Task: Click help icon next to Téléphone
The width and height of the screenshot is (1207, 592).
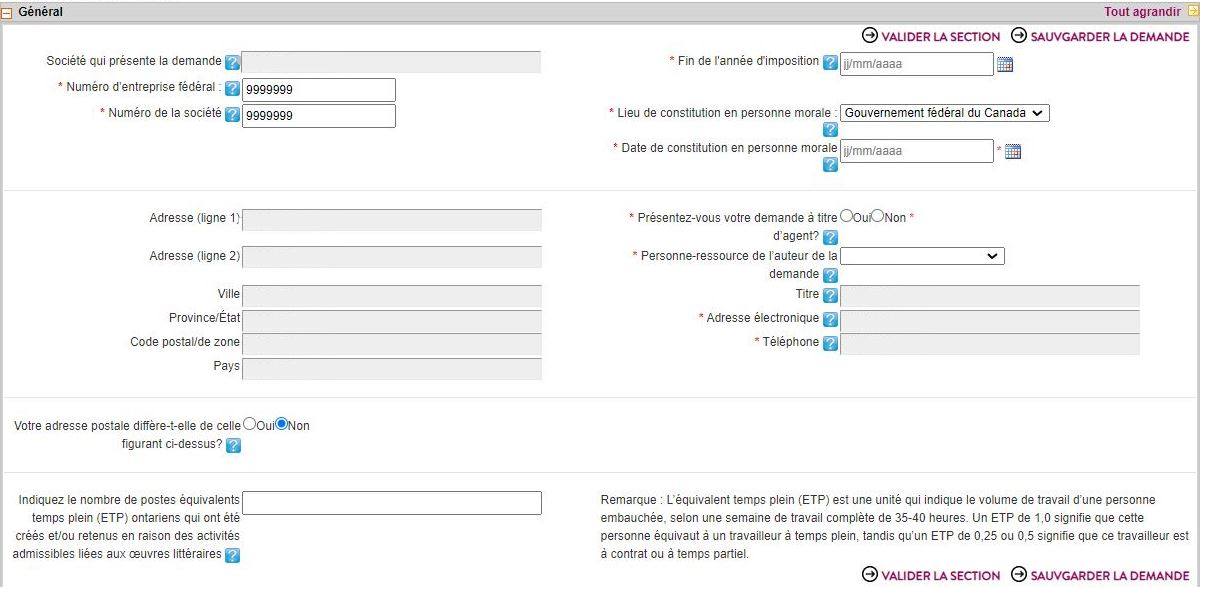Action: click(x=829, y=343)
